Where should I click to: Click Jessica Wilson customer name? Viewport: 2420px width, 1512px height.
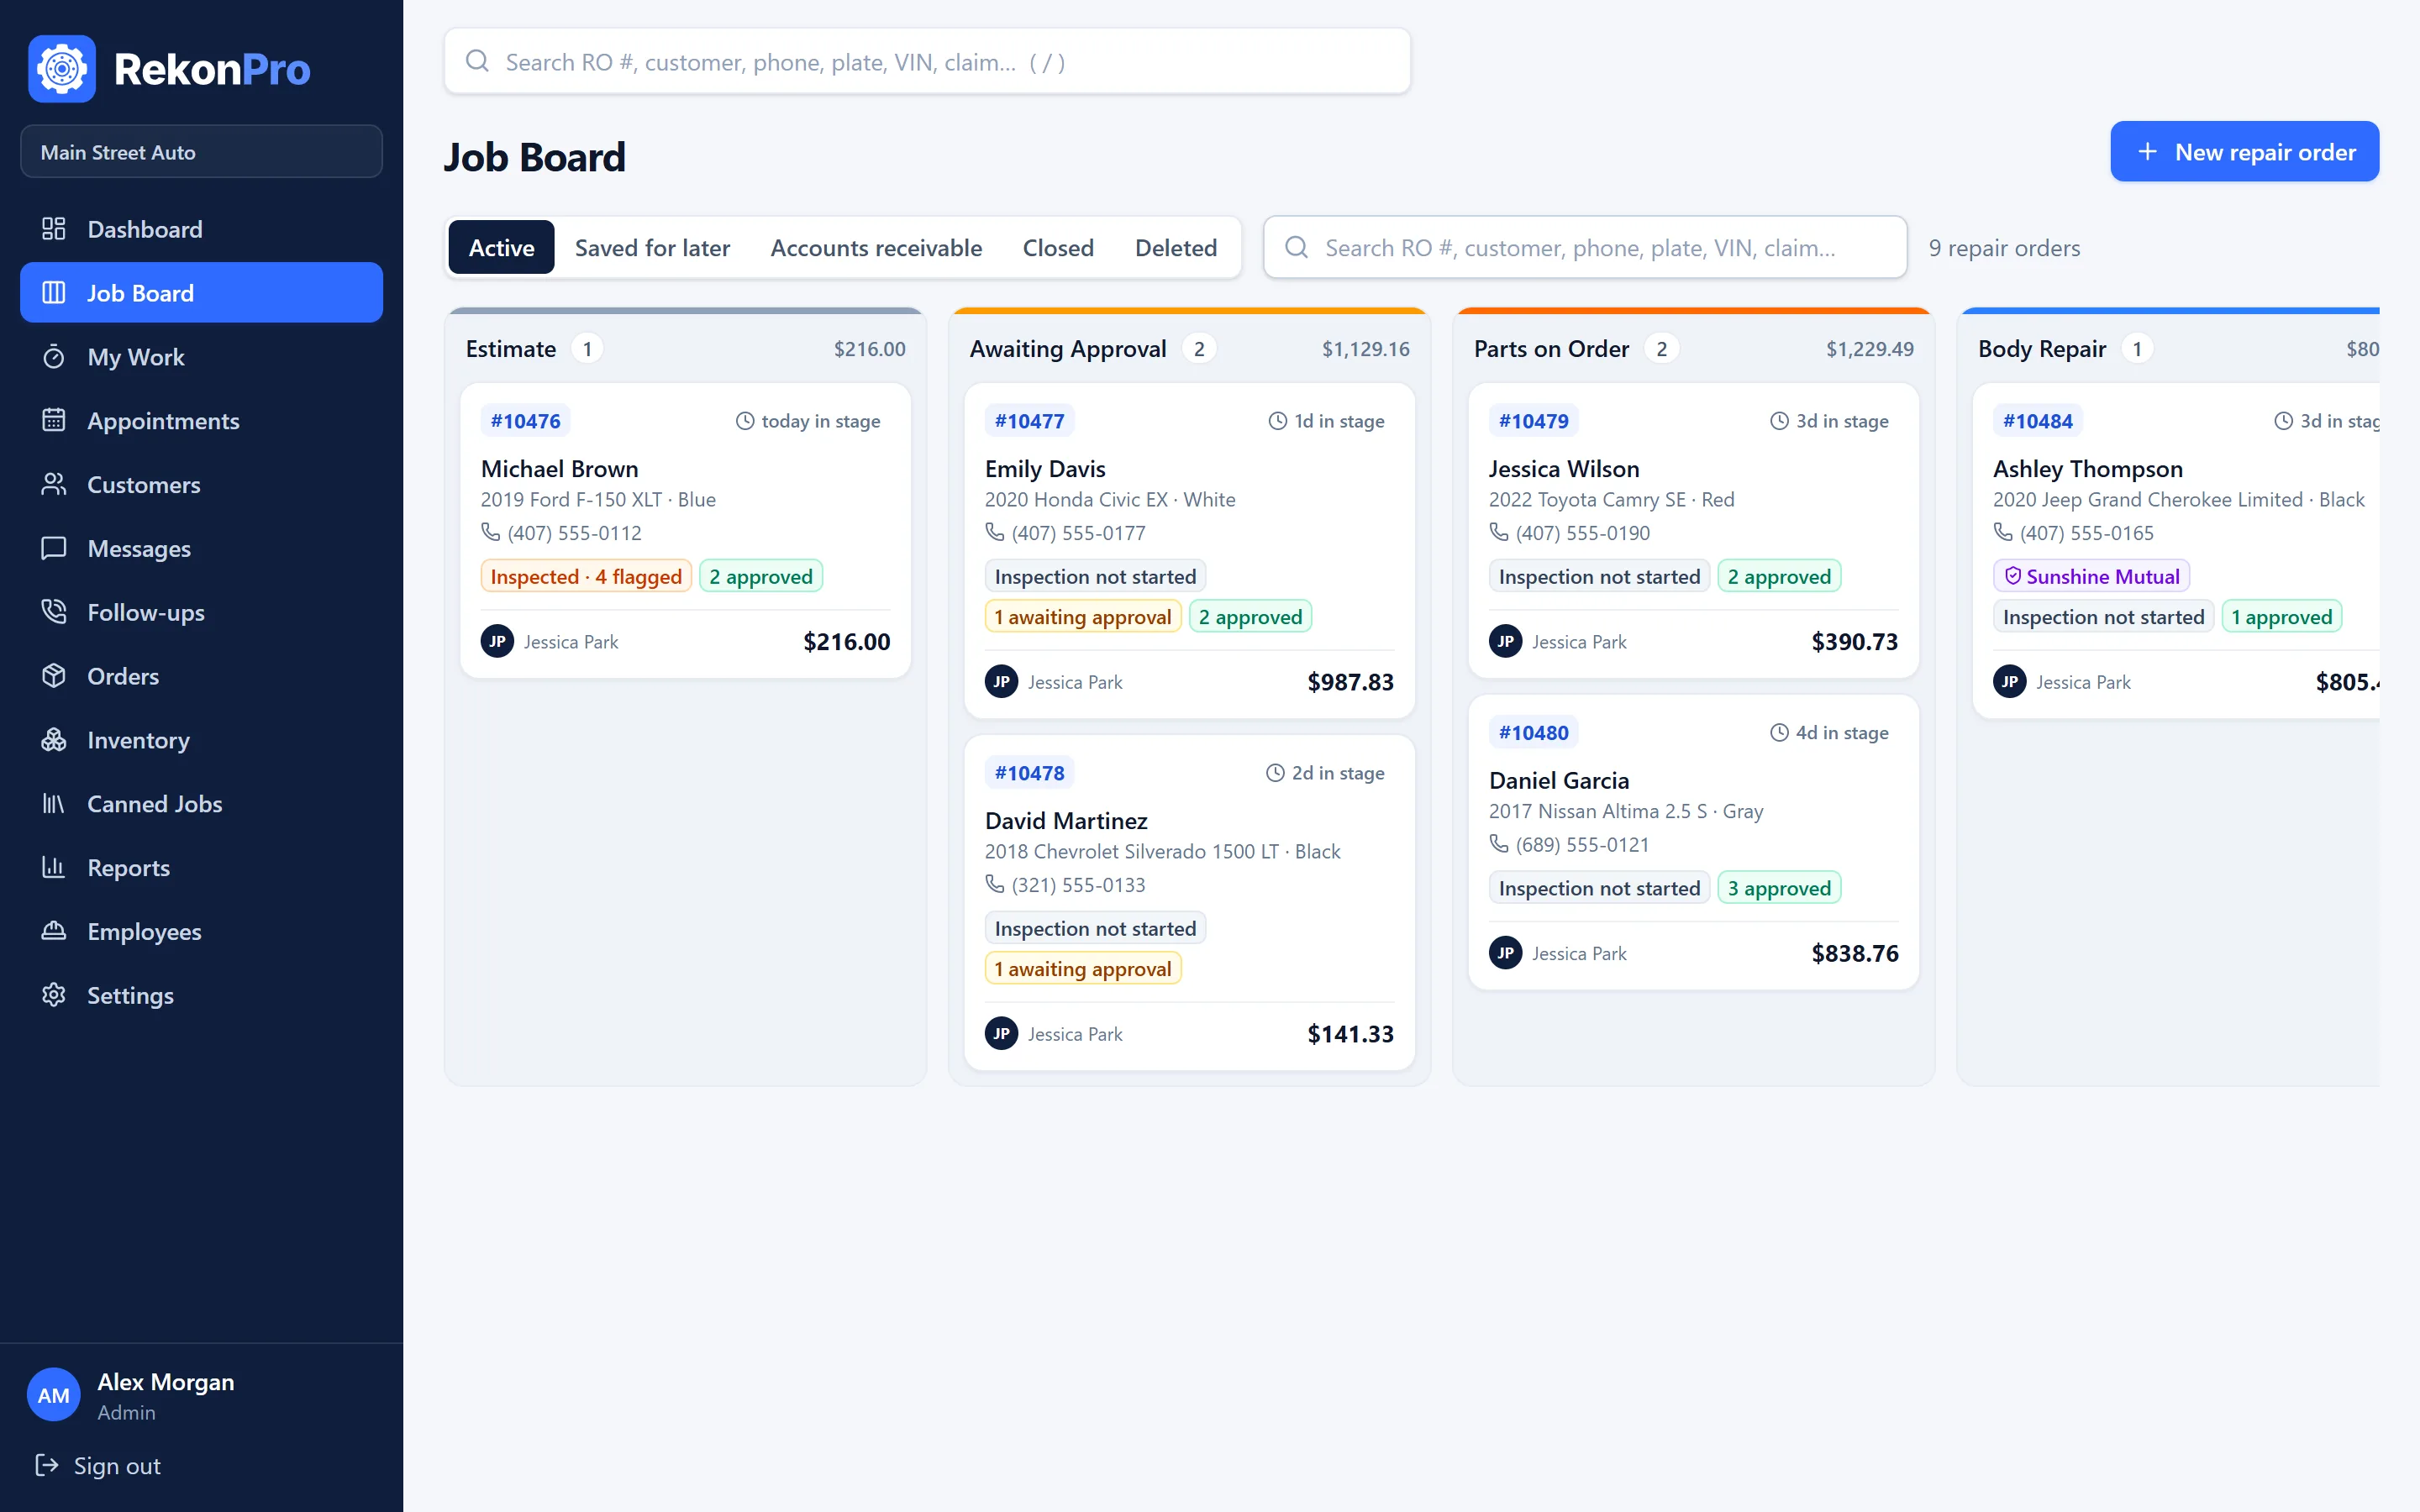1564,469
